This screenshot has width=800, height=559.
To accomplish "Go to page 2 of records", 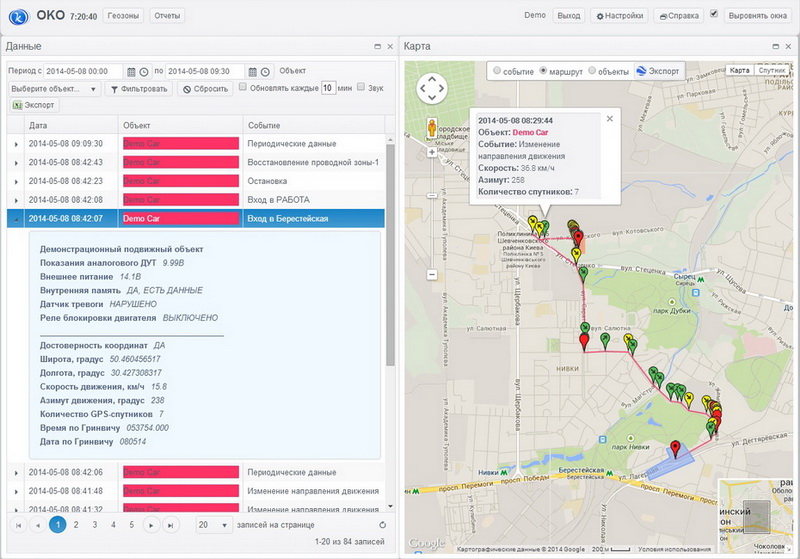I will point(76,525).
